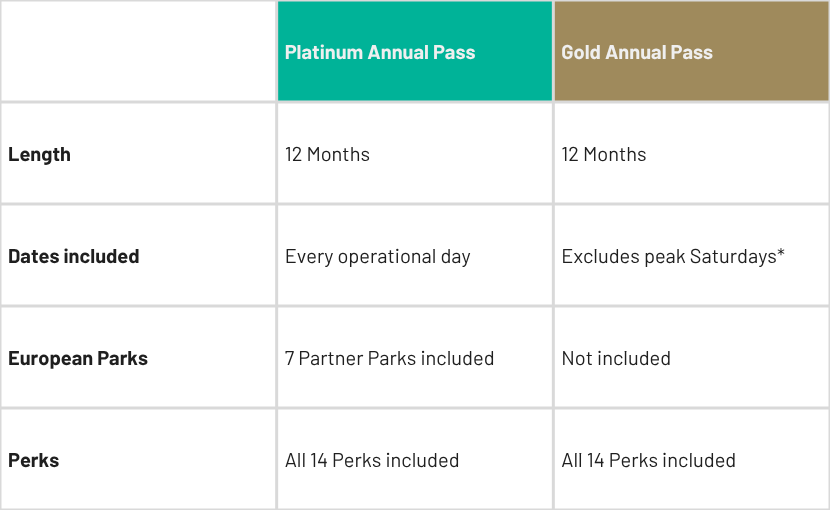Click the Gold Annual Pass header text

(637, 52)
